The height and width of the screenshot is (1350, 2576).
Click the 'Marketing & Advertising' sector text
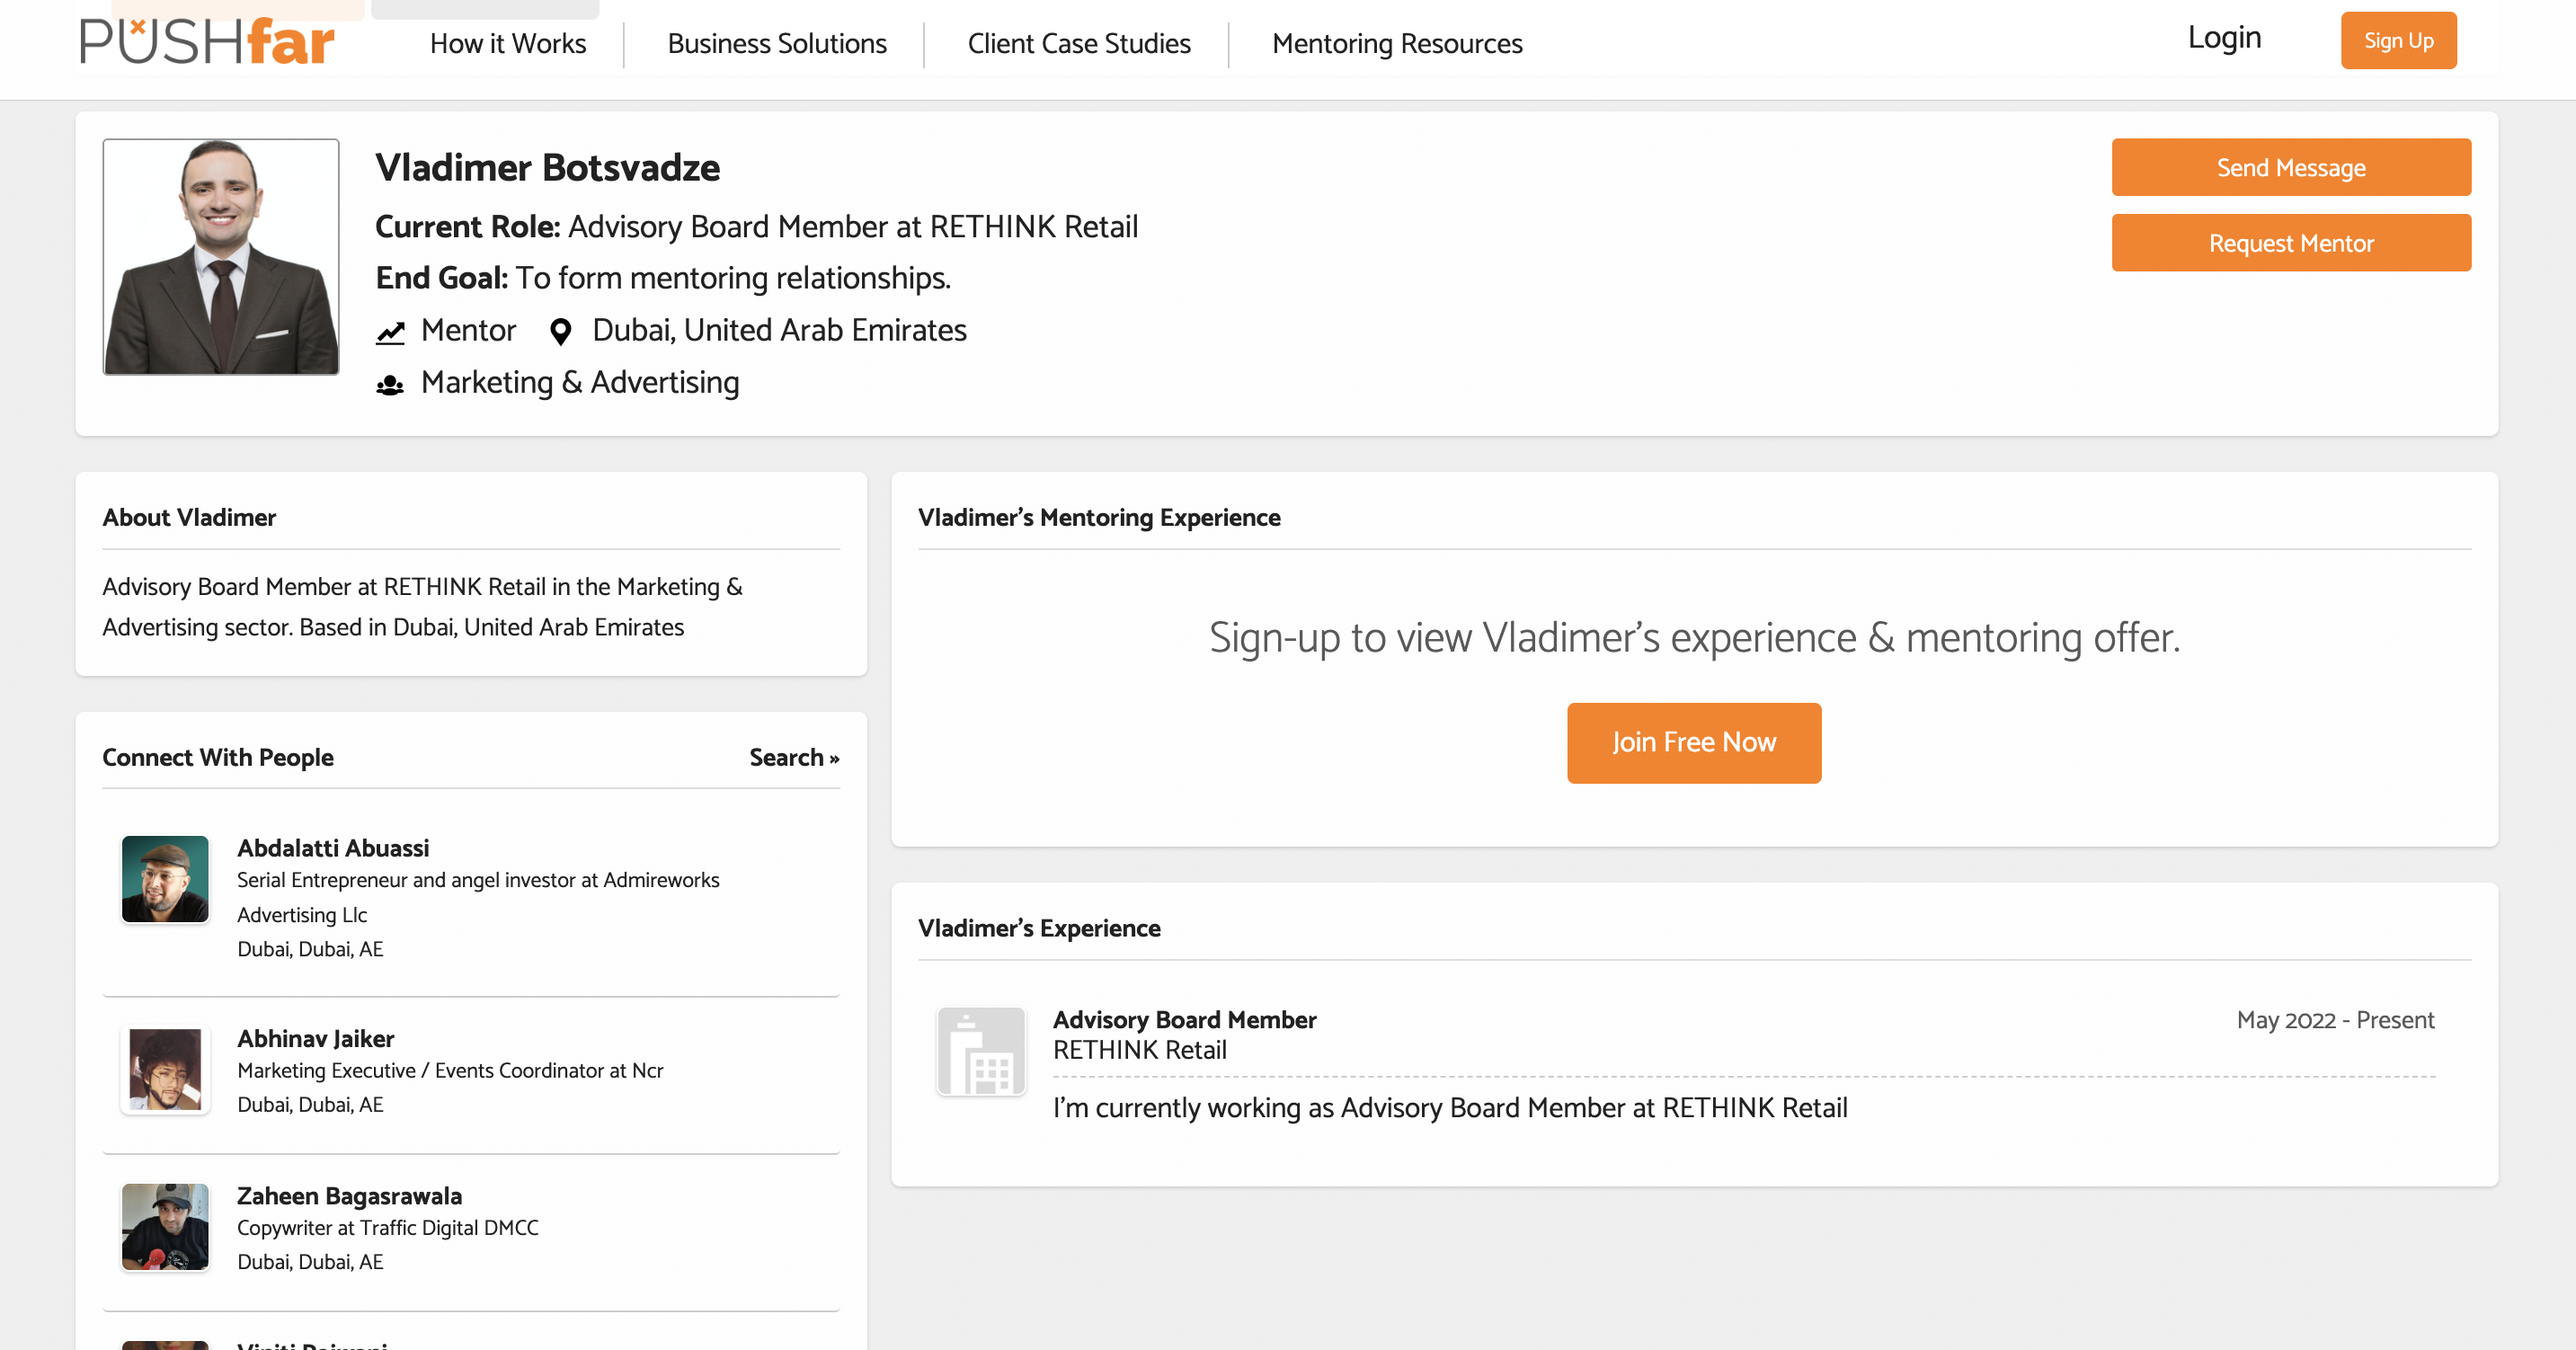580,383
